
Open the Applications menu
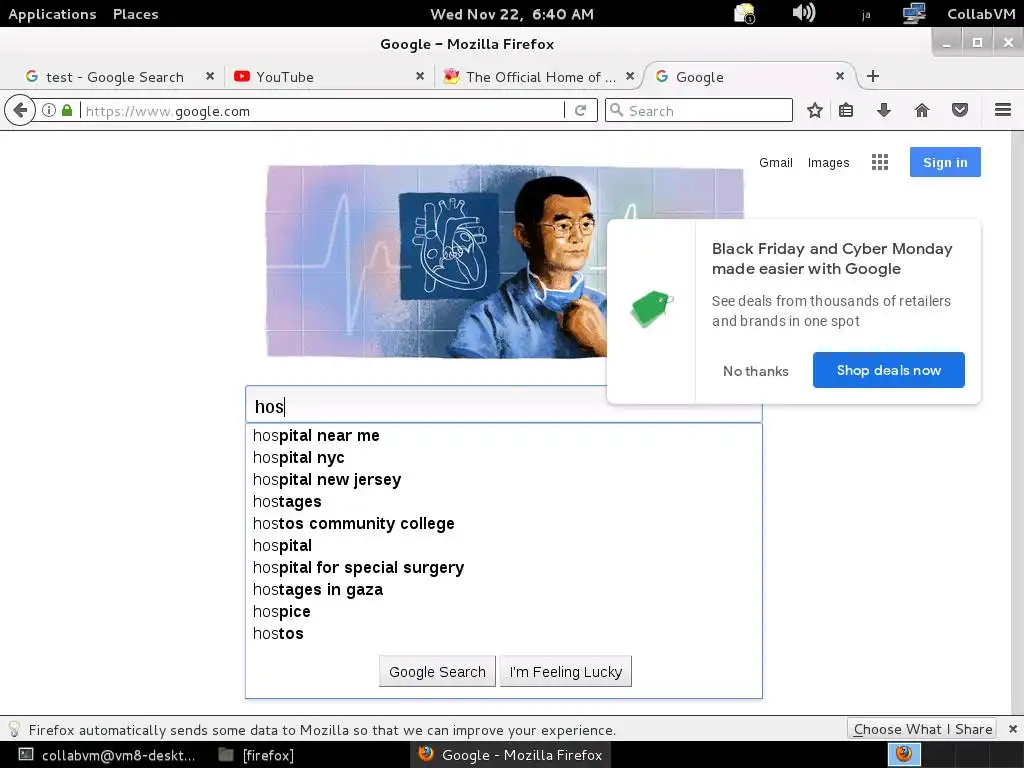[x=52, y=14]
